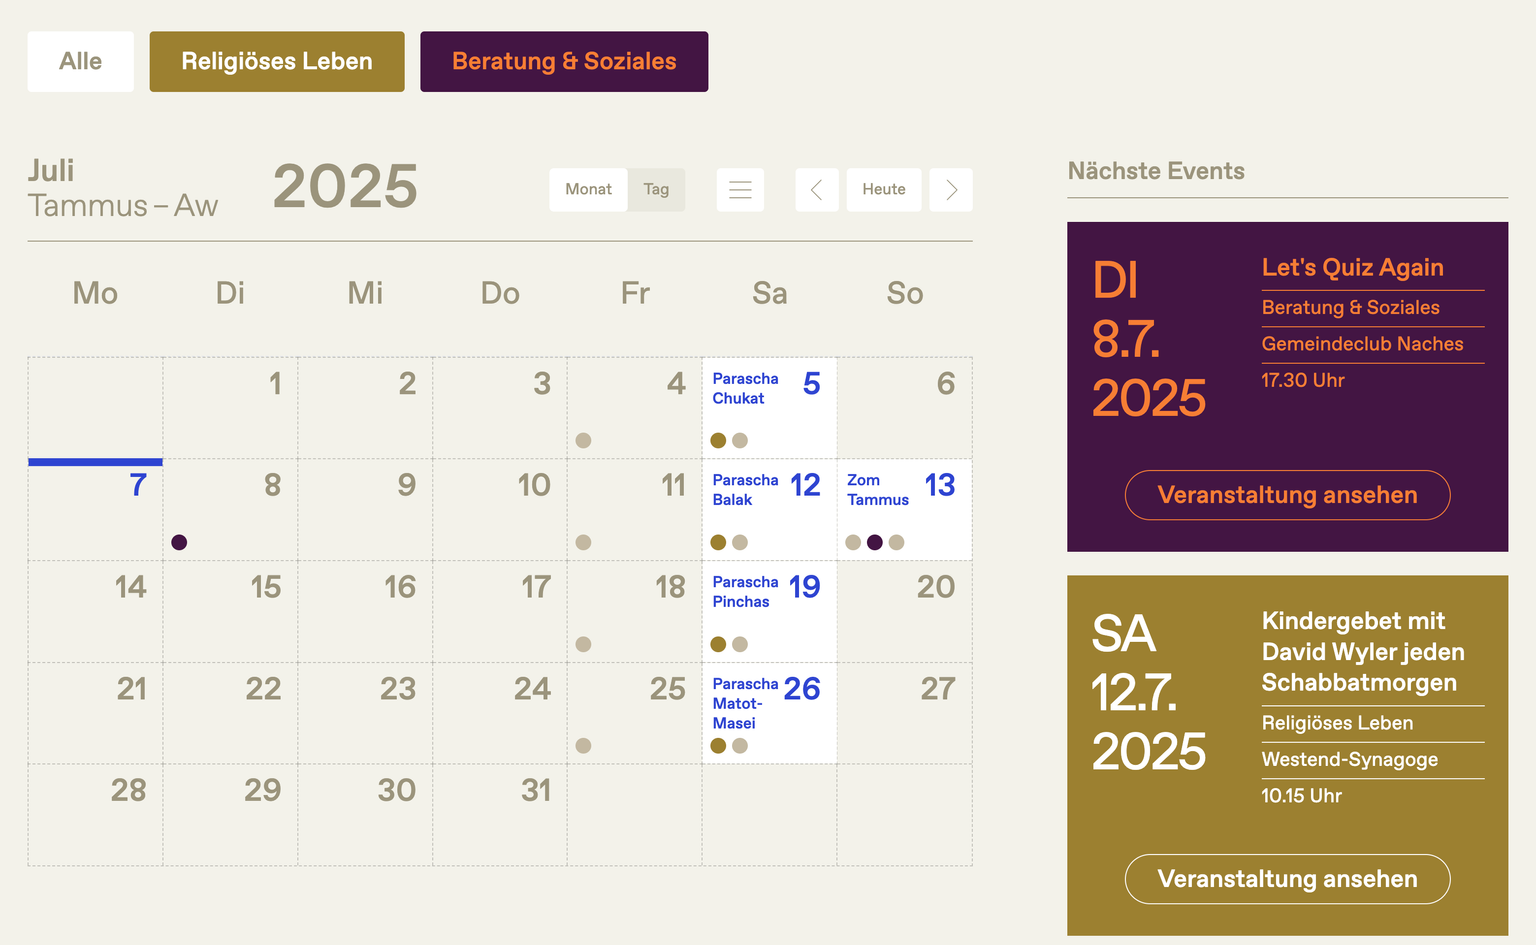Click the purple event dot on July 8
The image size is (1536, 945).
click(x=179, y=542)
